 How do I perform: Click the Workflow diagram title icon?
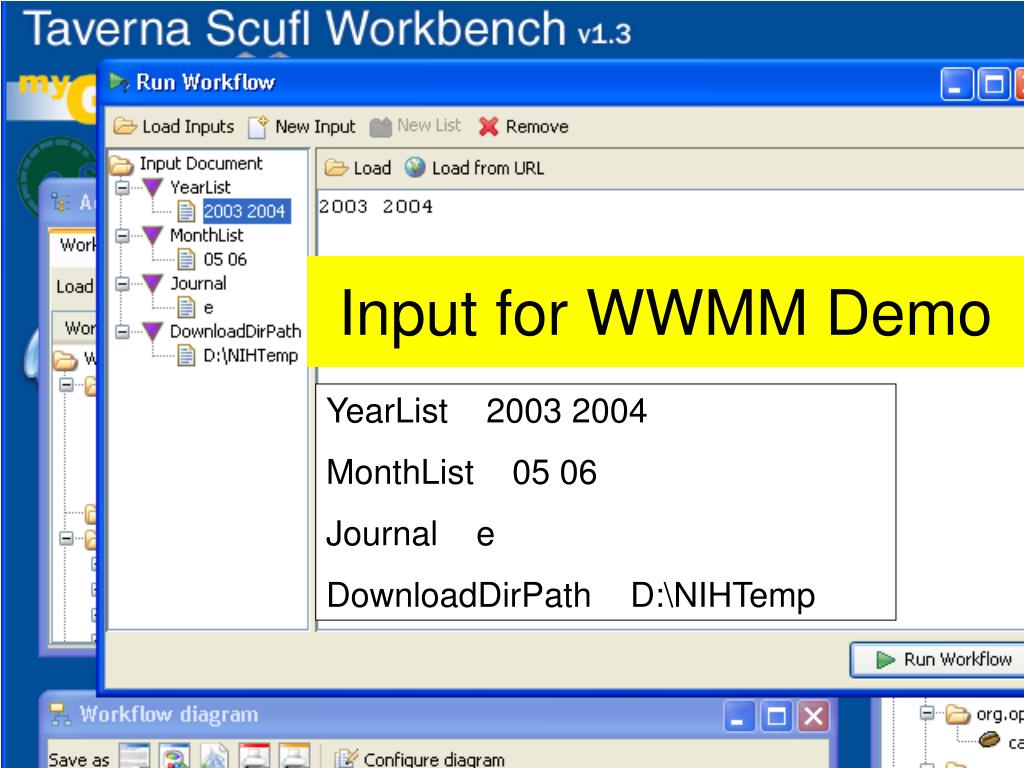(x=61, y=714)
